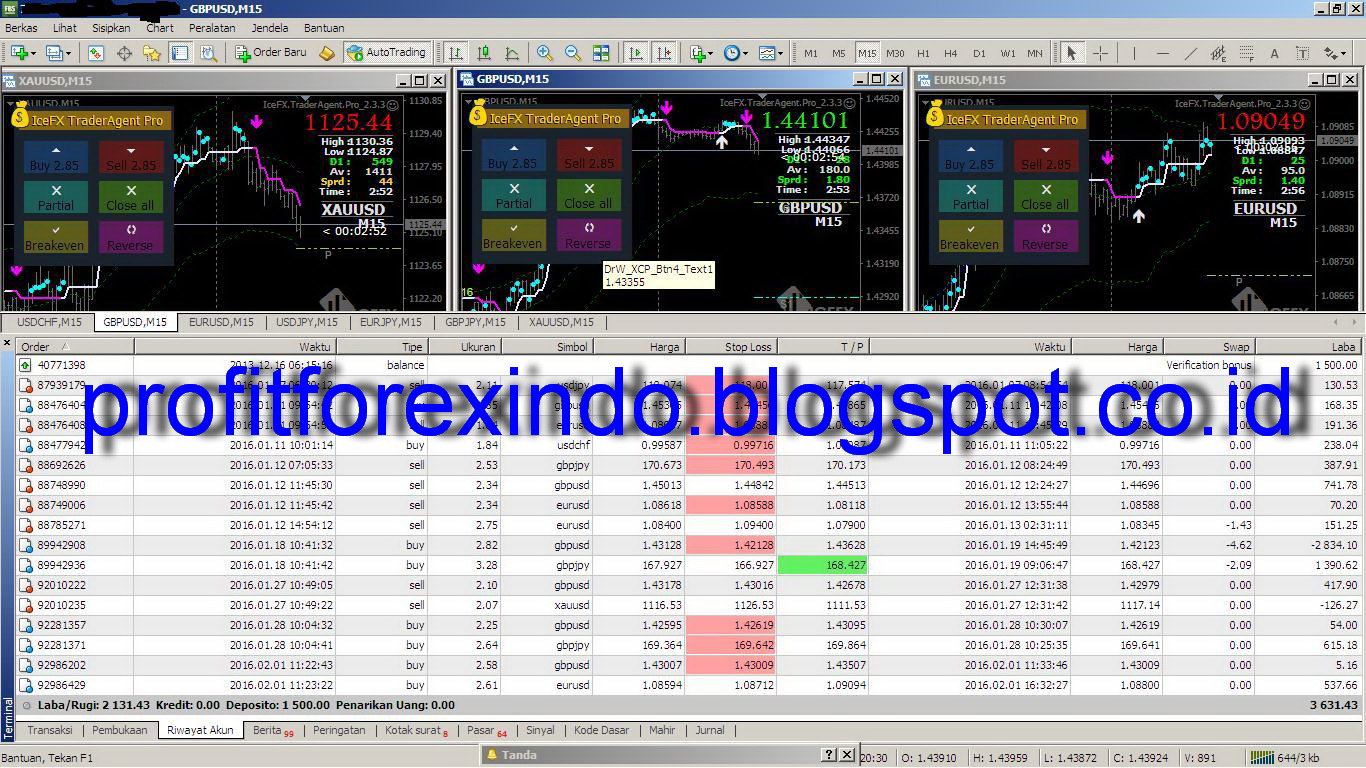Open the Jurnal terminal tab
The height and width of the screenshot is (768, 1366).
(x=710, y=730)
